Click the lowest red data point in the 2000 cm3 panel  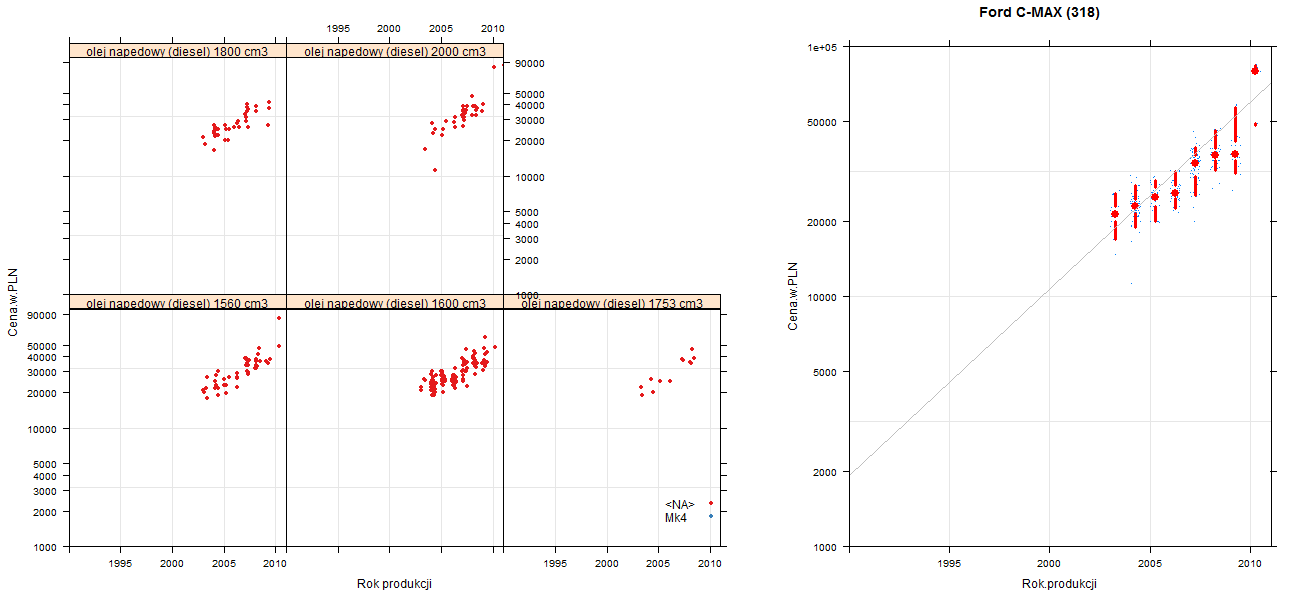click(x=435, y=170)
